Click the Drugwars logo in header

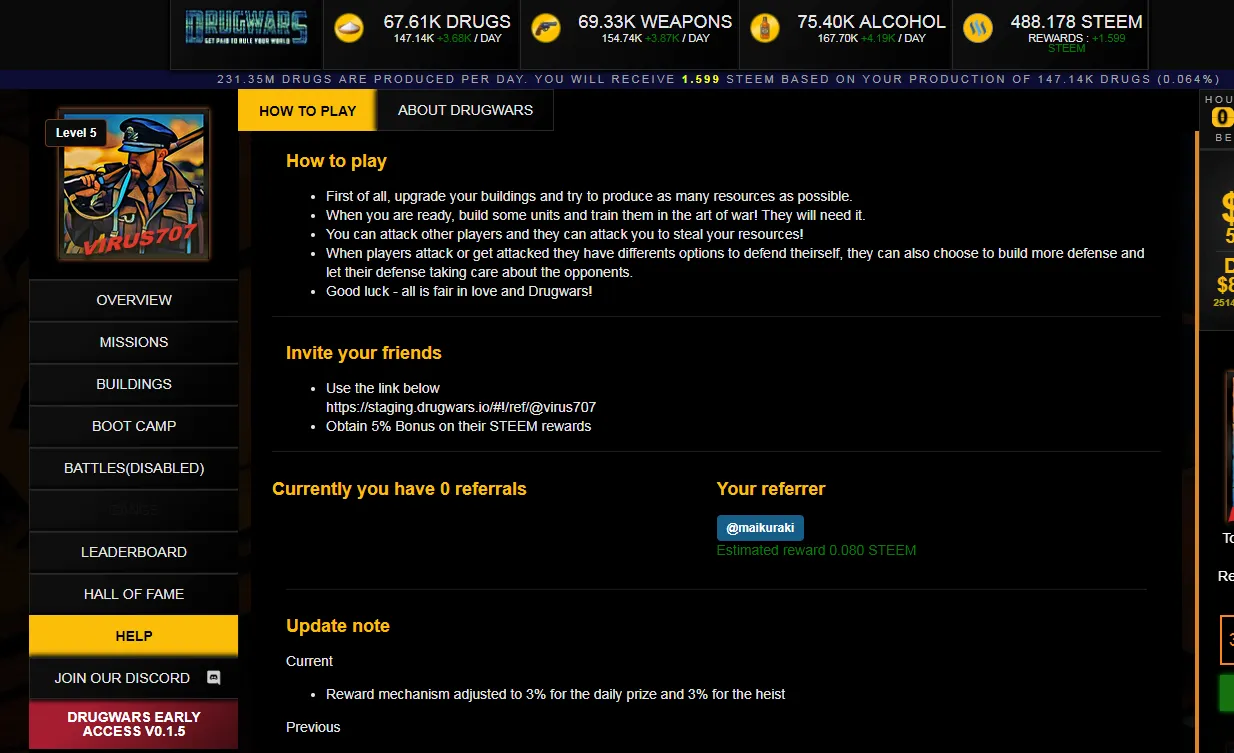tap(246, 27)
